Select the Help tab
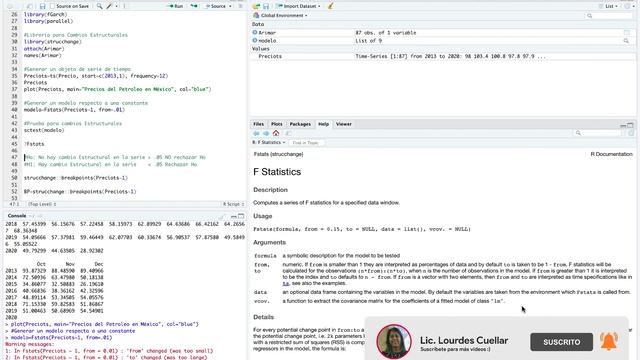The height and width of the screenshot is (360, 640). pos(323,124)
